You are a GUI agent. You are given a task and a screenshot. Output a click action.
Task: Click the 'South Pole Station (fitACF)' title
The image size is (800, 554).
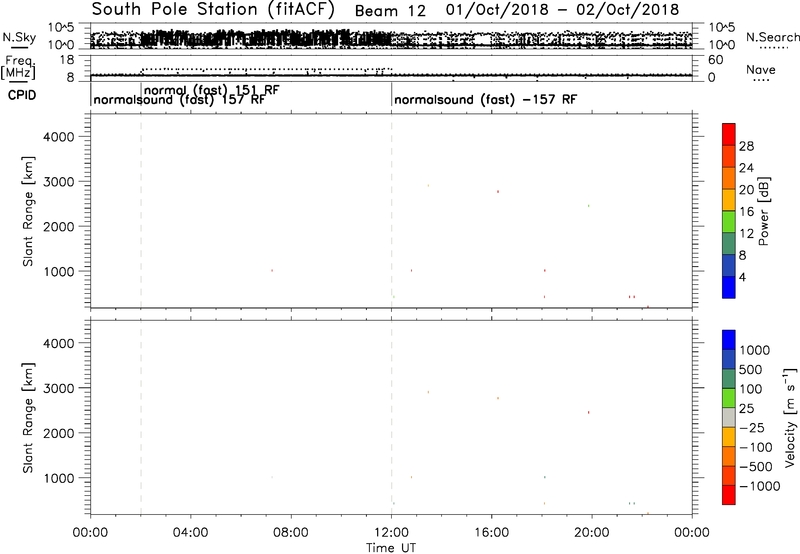[212, 10]
